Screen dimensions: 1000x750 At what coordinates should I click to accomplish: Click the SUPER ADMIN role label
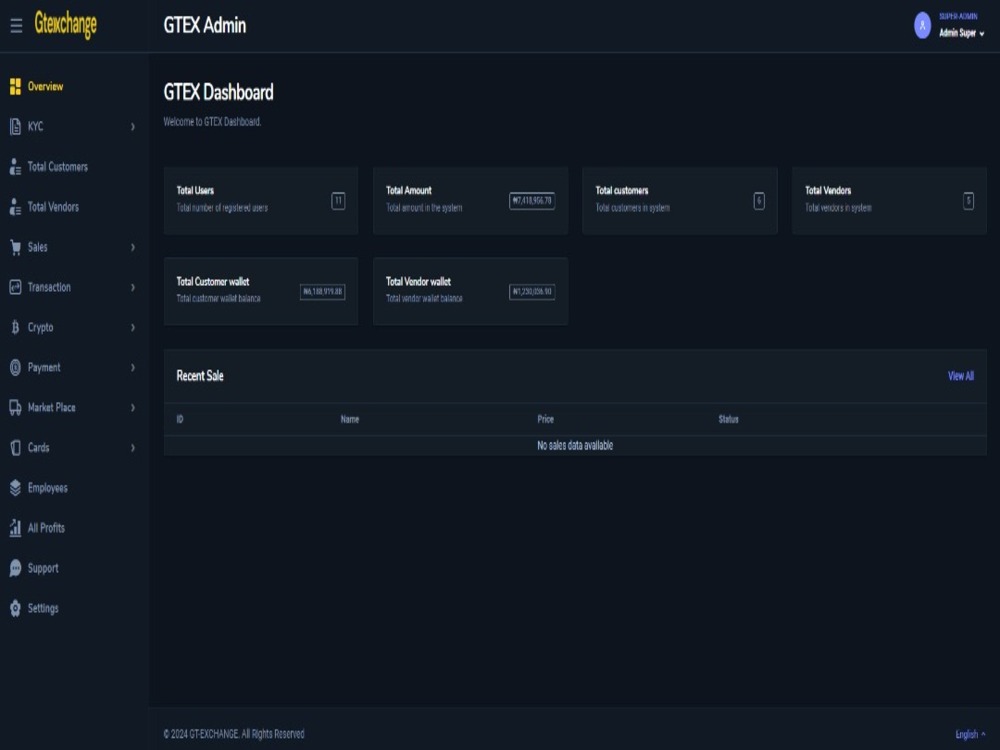(x=958, y=17)
